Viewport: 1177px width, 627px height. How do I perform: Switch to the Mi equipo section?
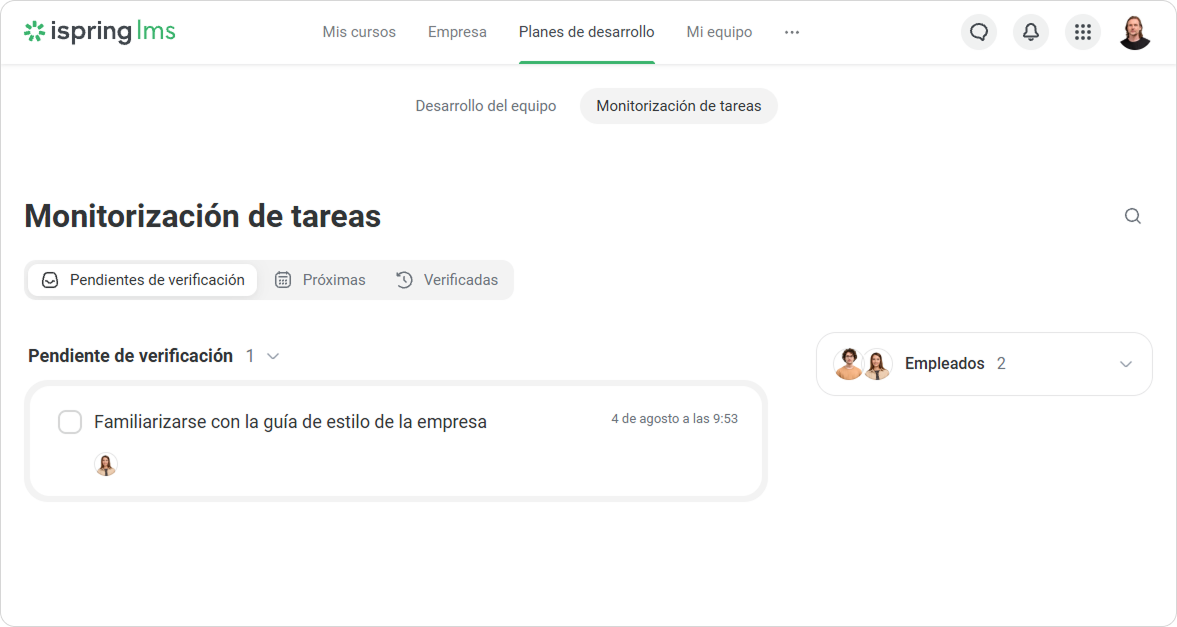(719, 32)
